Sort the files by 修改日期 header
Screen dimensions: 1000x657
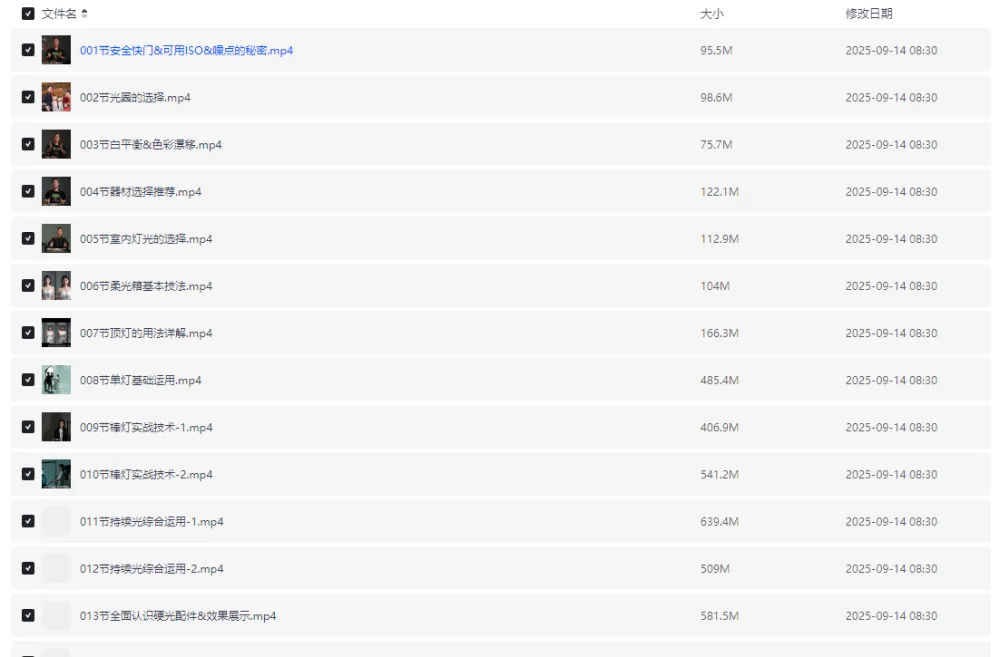coord(868,14)
